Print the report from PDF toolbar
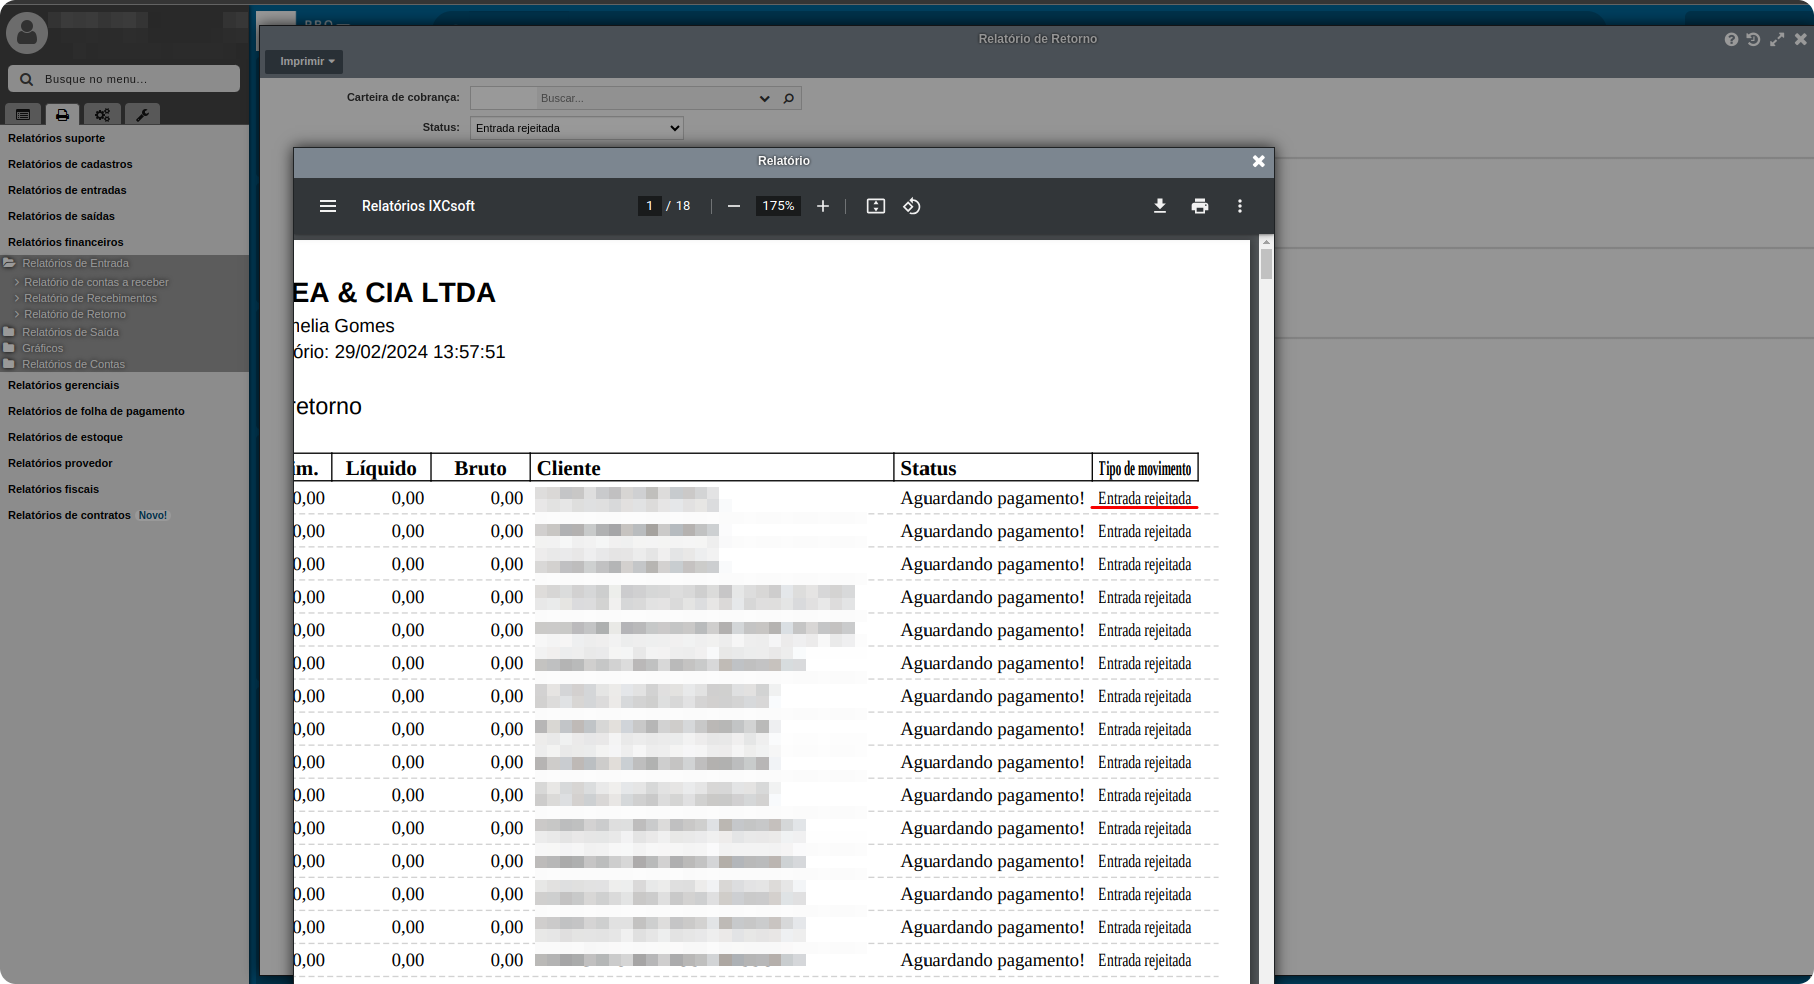Viewport: 1814px width, 984px height. pos(1200,206)
